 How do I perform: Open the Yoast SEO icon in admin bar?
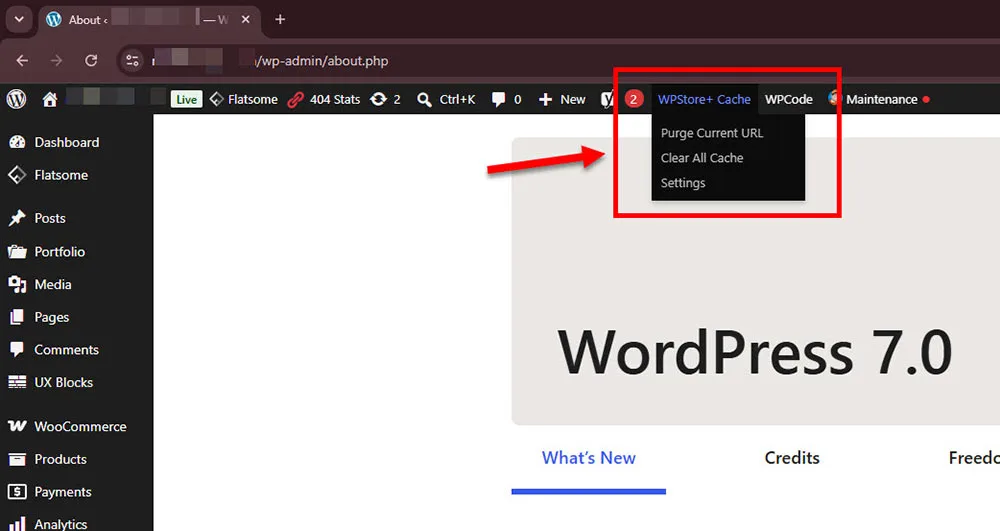[608, 99]
